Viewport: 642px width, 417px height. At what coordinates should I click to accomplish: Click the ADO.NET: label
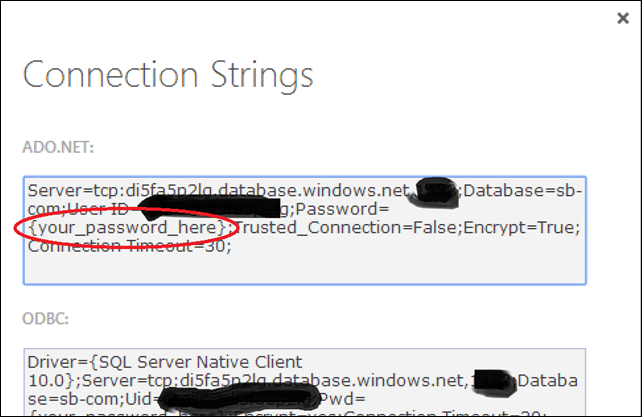[58, 147]
